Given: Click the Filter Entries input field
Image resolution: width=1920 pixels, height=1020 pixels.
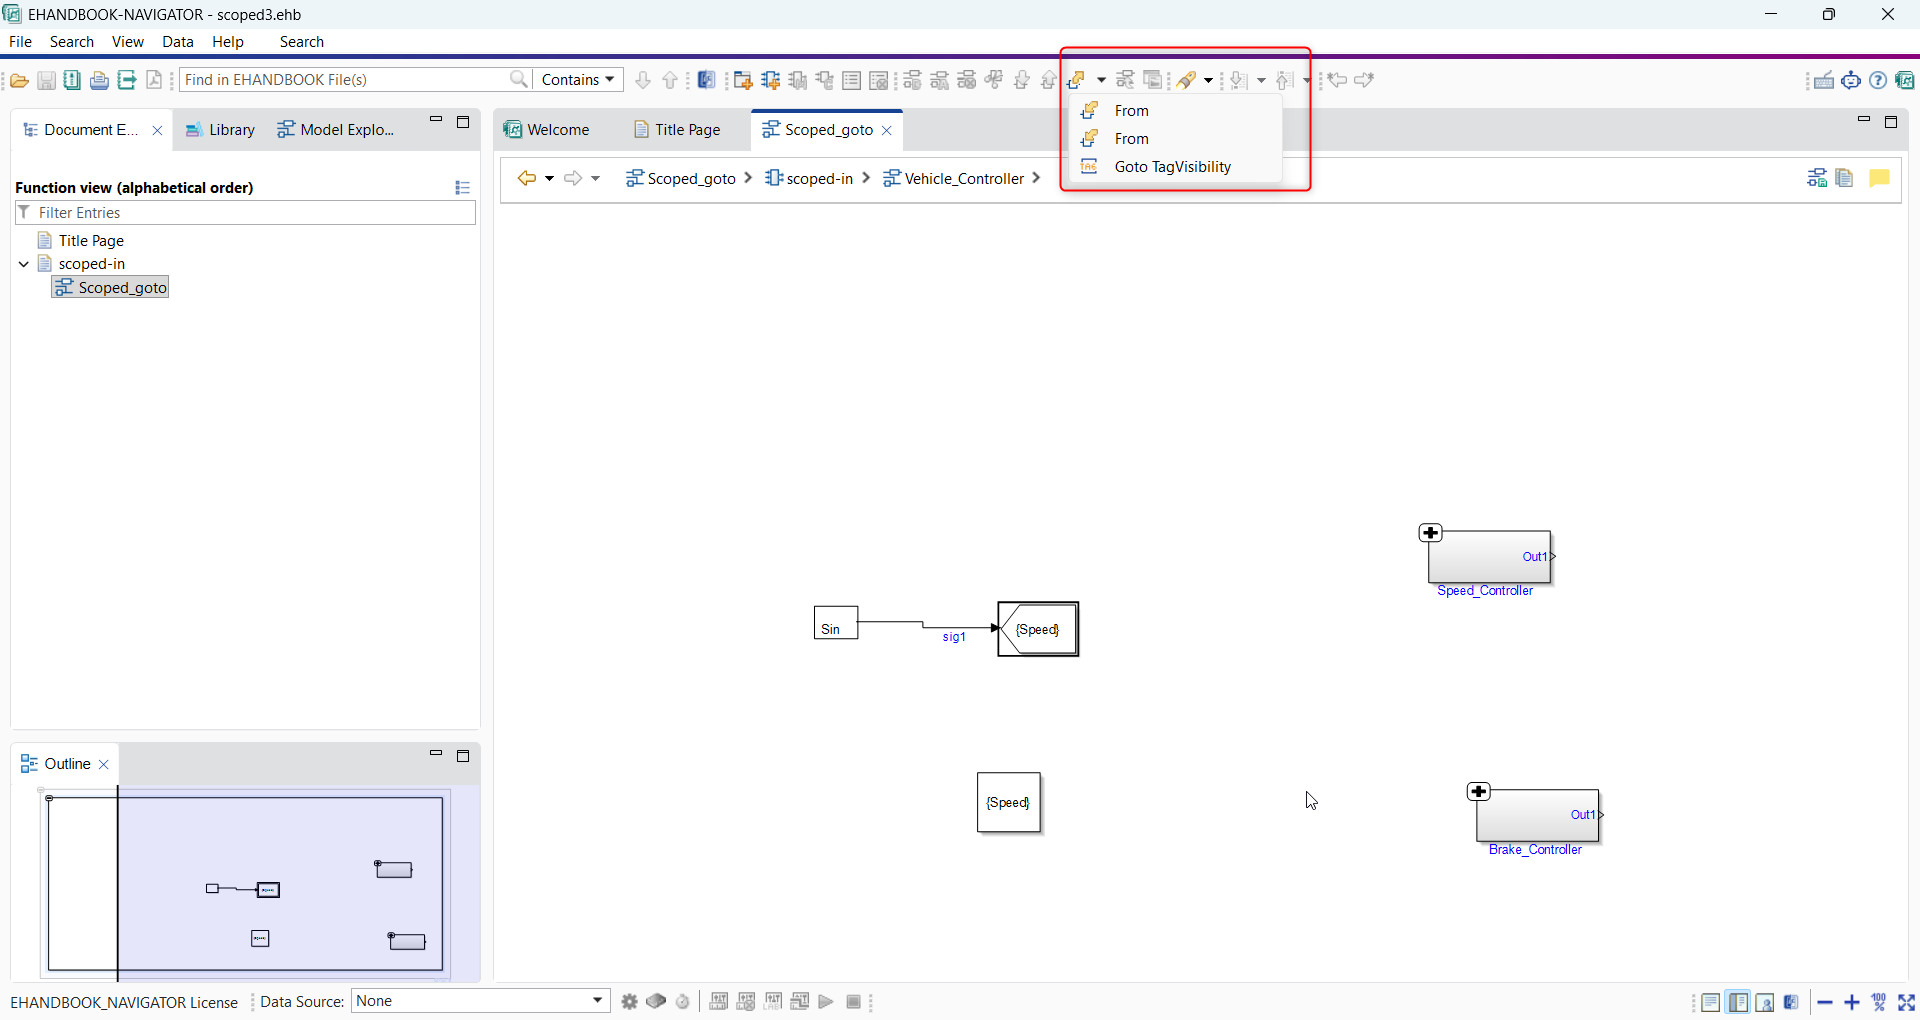Looking at the screenshot, I should pyautogui.click(x=245, y=212).
